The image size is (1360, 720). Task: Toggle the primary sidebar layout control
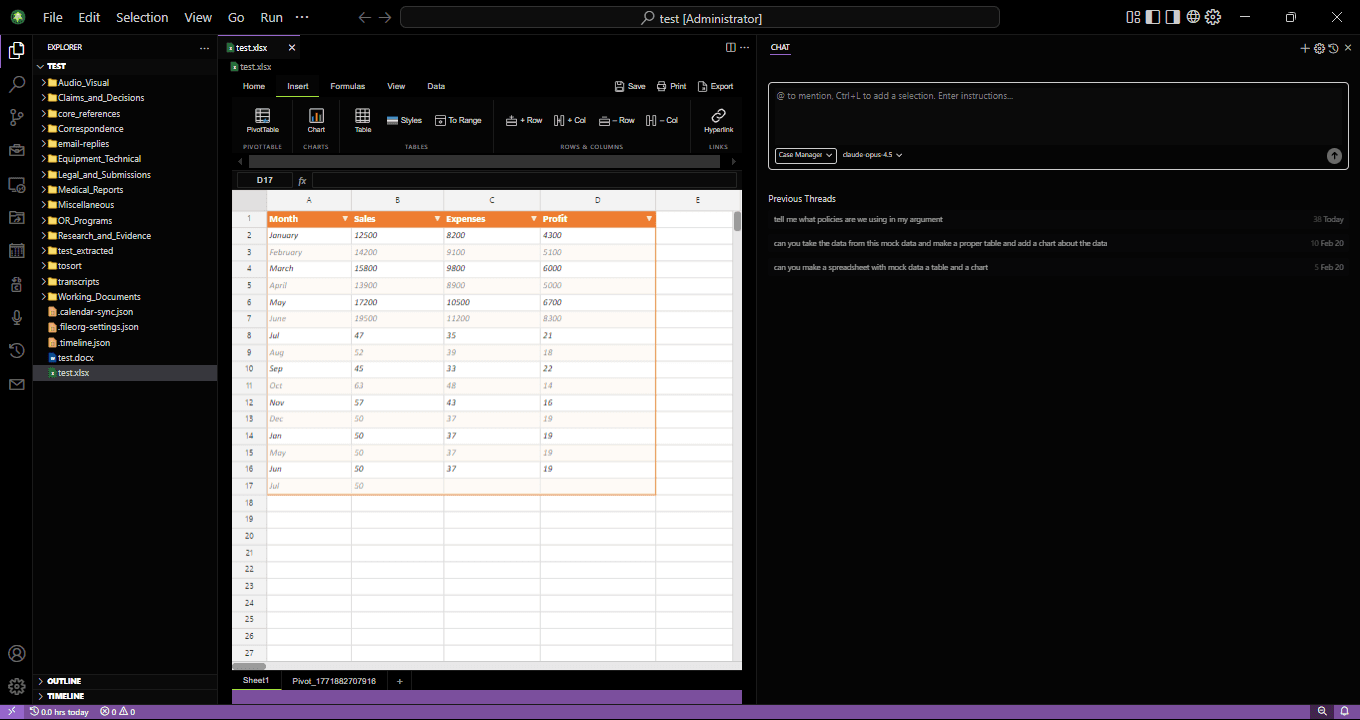[1152, 17]
